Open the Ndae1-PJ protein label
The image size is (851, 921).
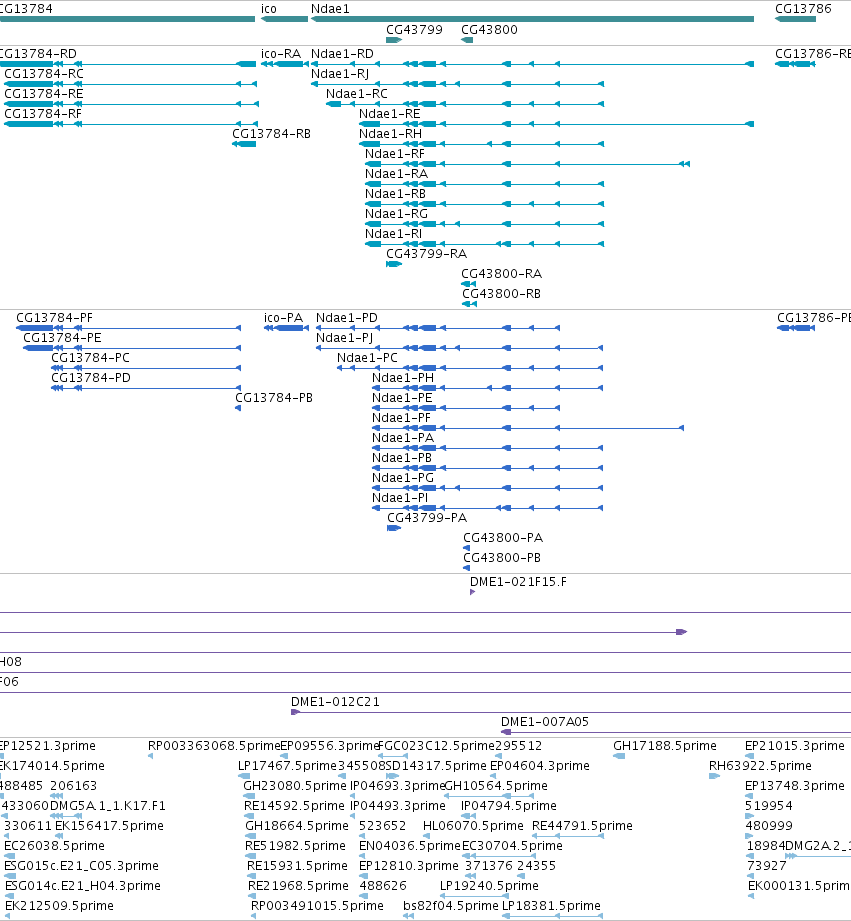coord(345,338)
